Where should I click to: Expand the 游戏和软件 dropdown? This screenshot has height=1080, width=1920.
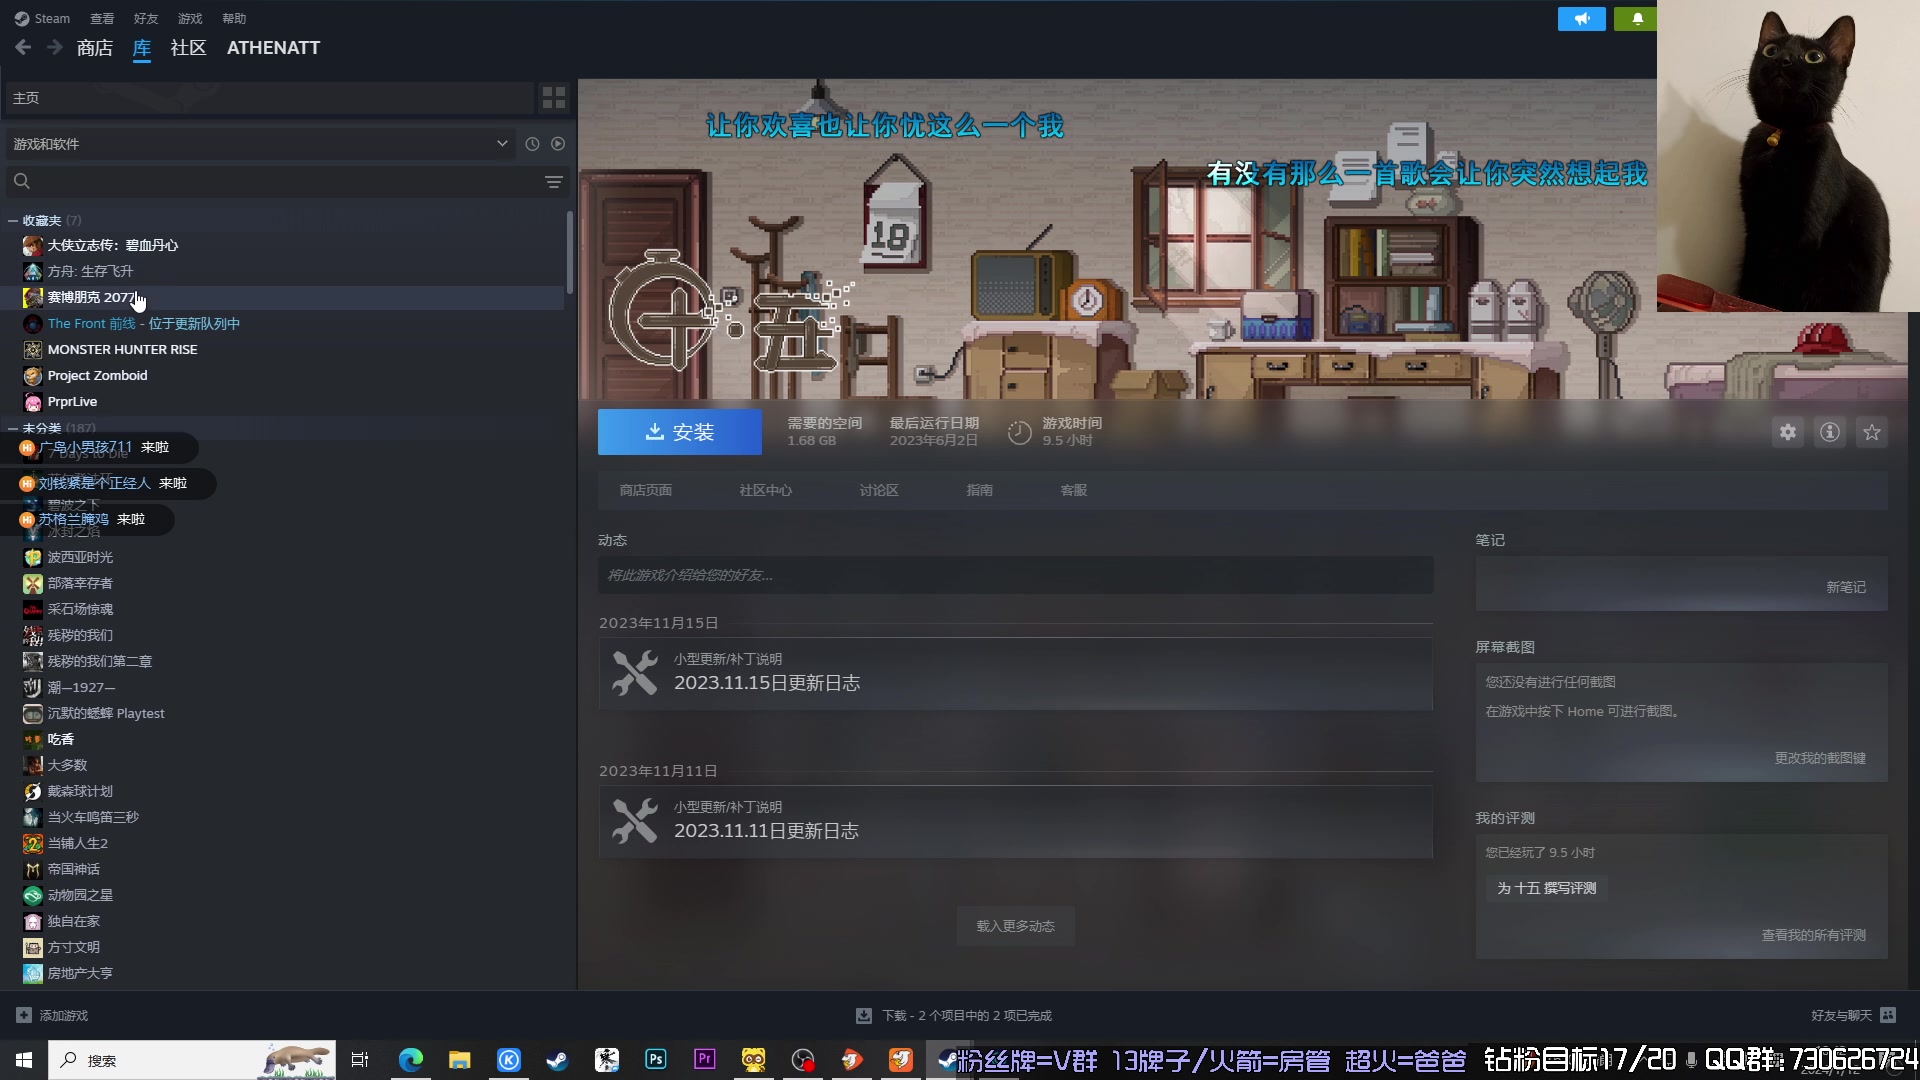502,144
